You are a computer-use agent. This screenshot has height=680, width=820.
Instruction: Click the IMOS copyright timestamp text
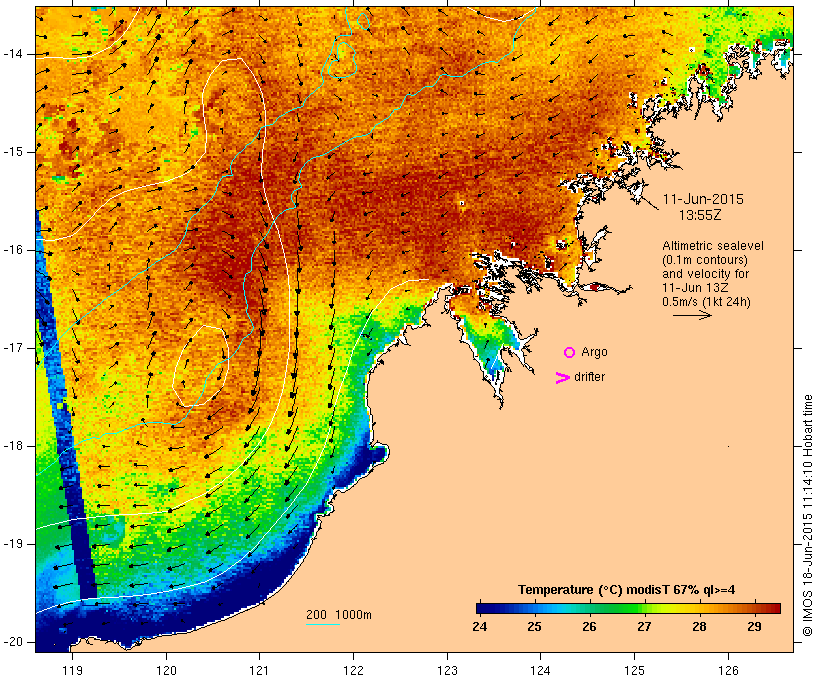(808, 515)
